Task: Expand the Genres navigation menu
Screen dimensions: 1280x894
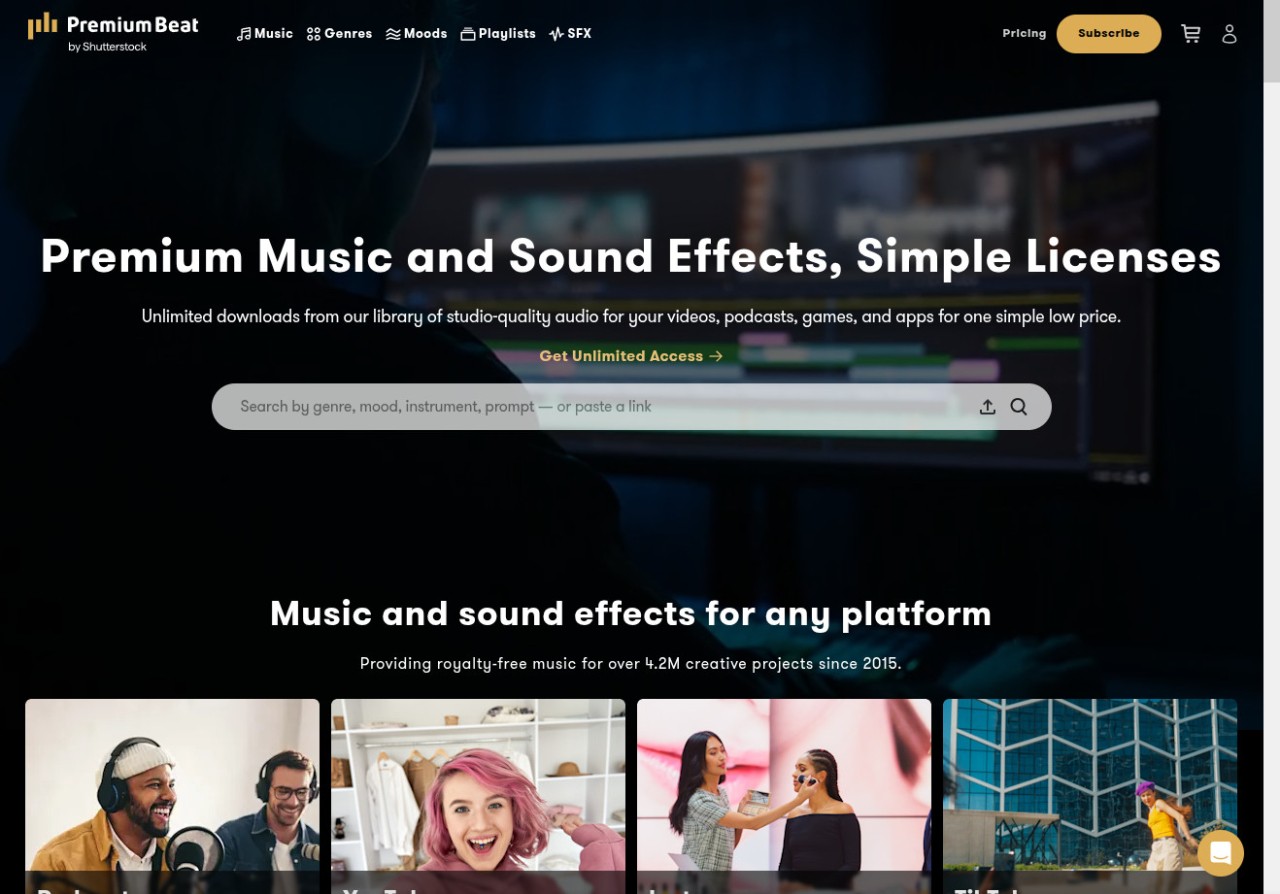Action: (x=339, y=34)
